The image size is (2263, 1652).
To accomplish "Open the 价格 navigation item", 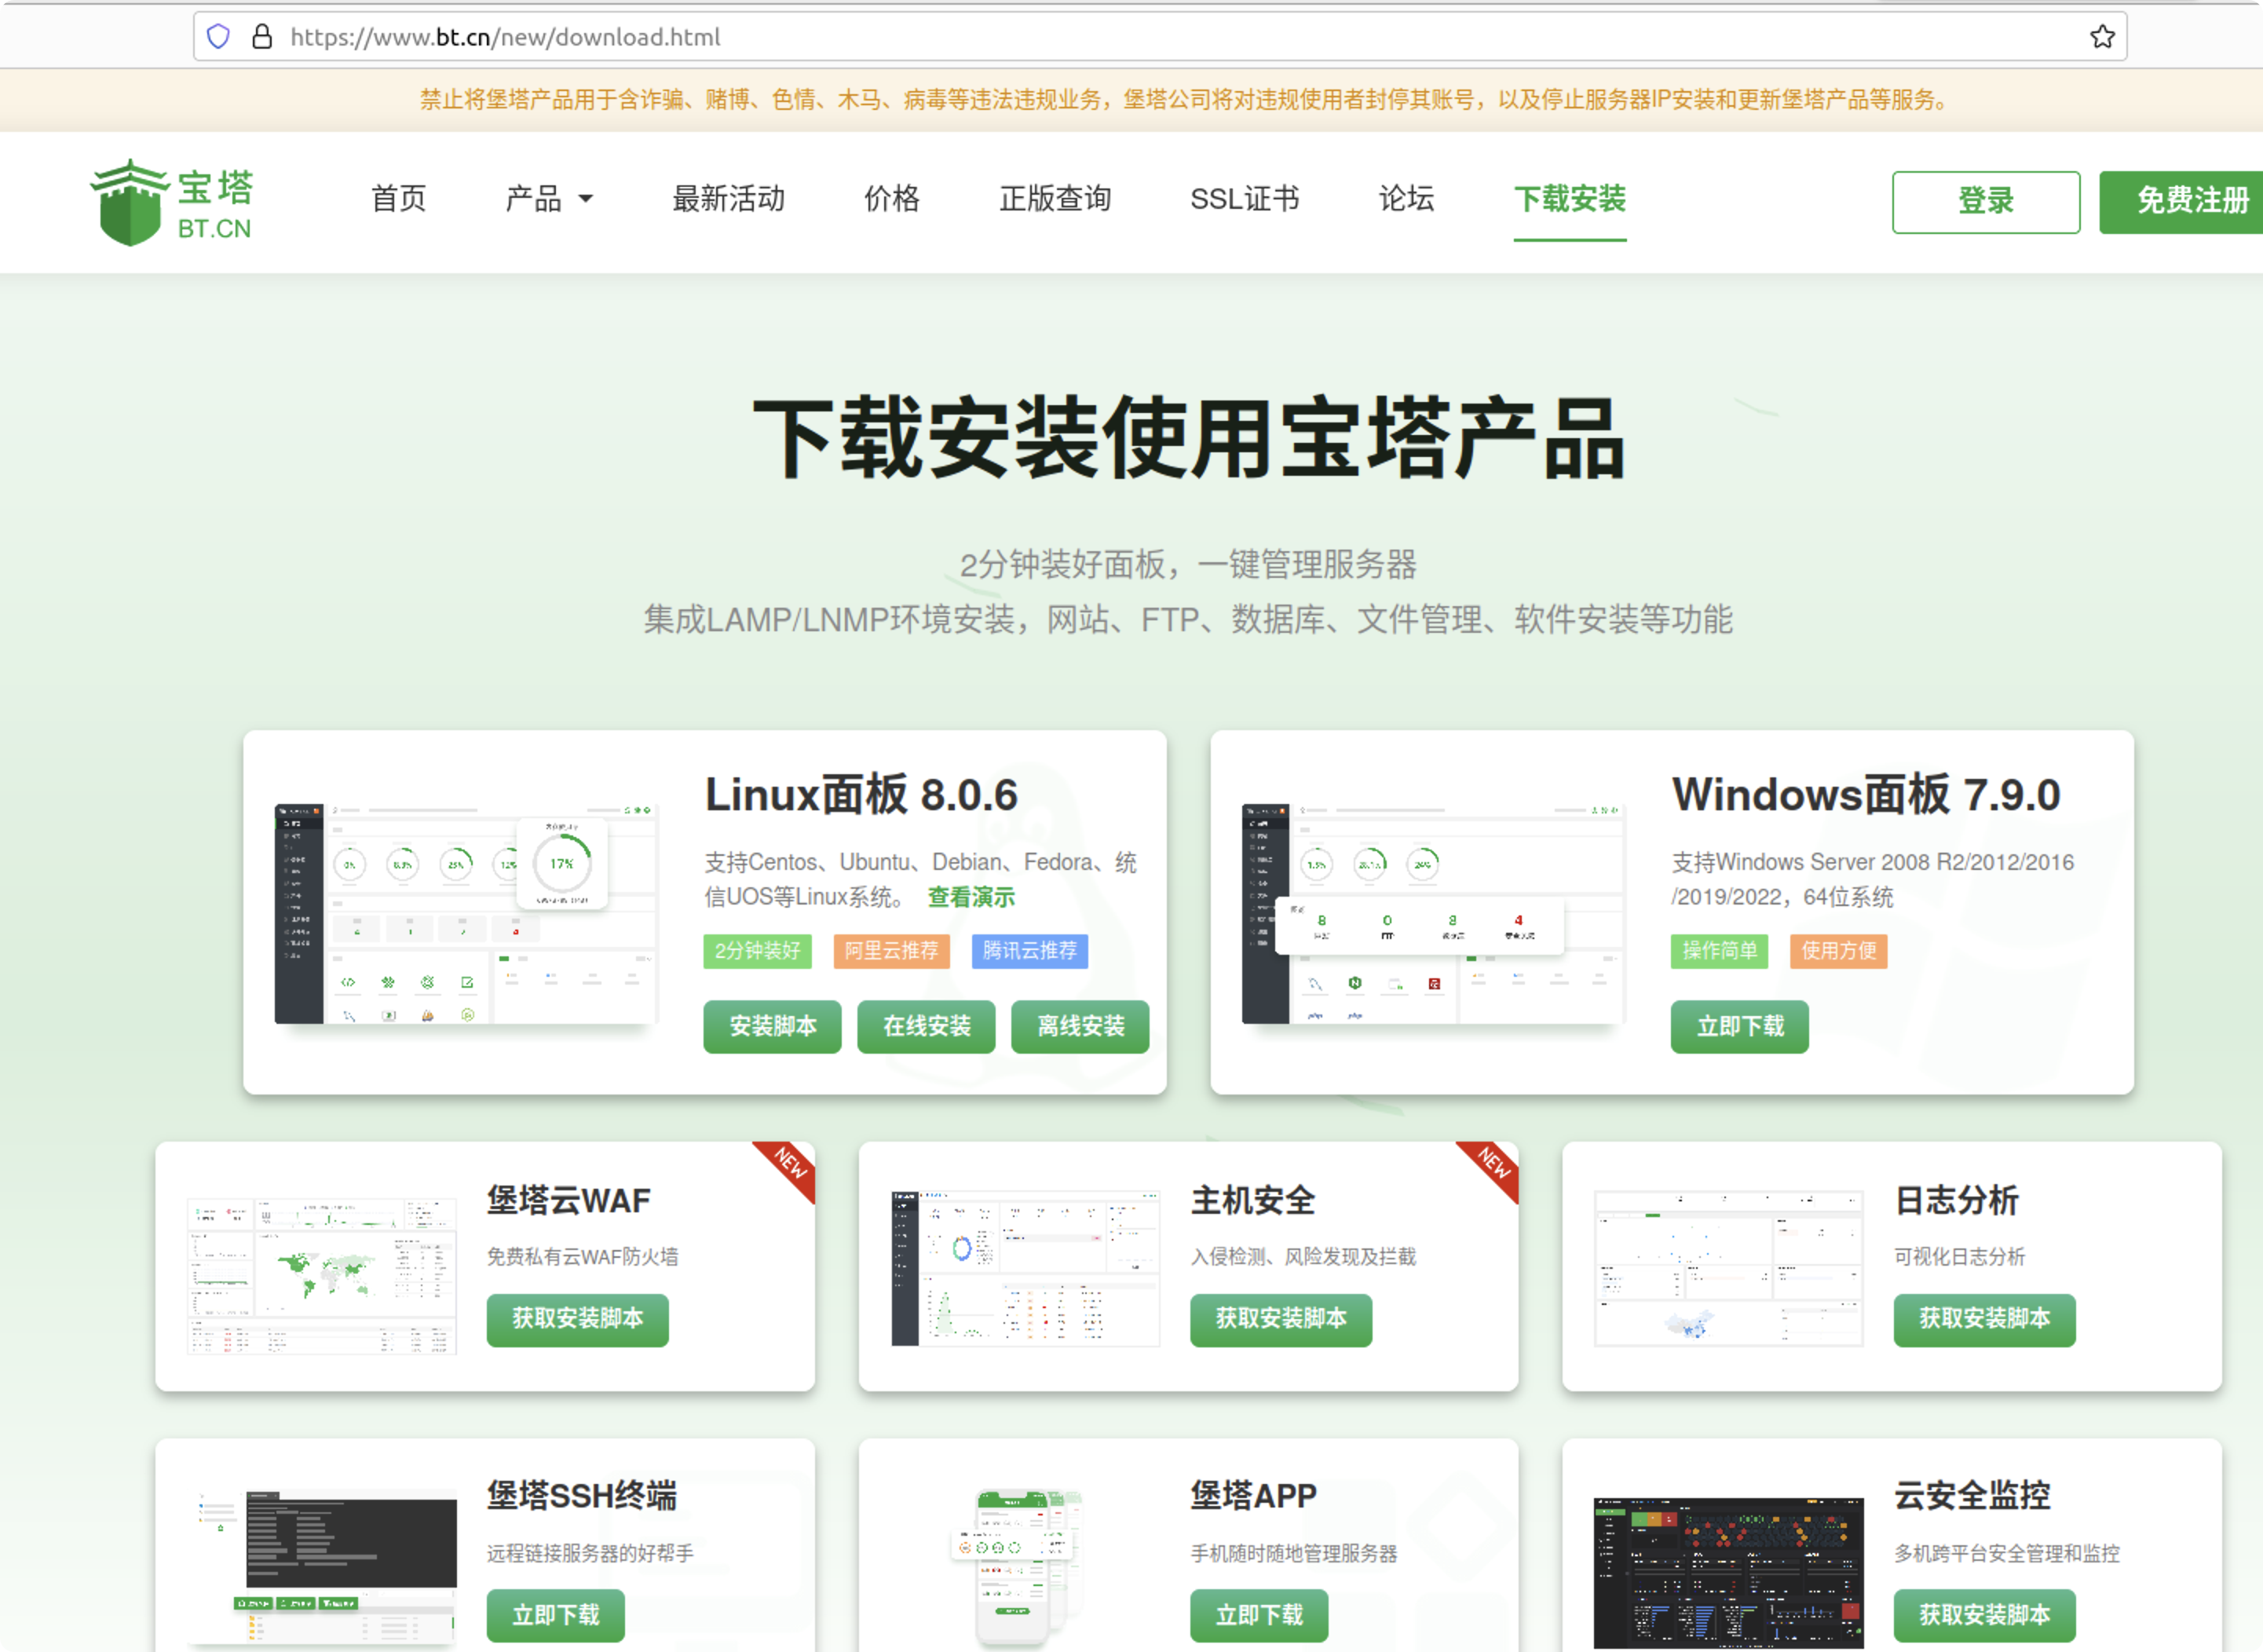I will pyautogui.click(x=891, y=199).
